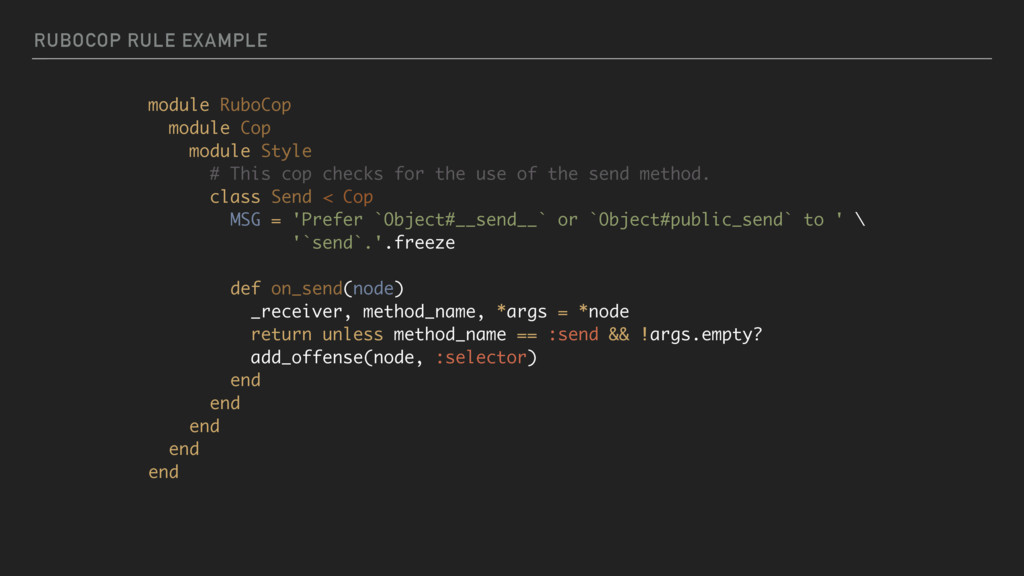Click the Object#__send__ text in the string
Screen dimensions: 1024x576
460,219
